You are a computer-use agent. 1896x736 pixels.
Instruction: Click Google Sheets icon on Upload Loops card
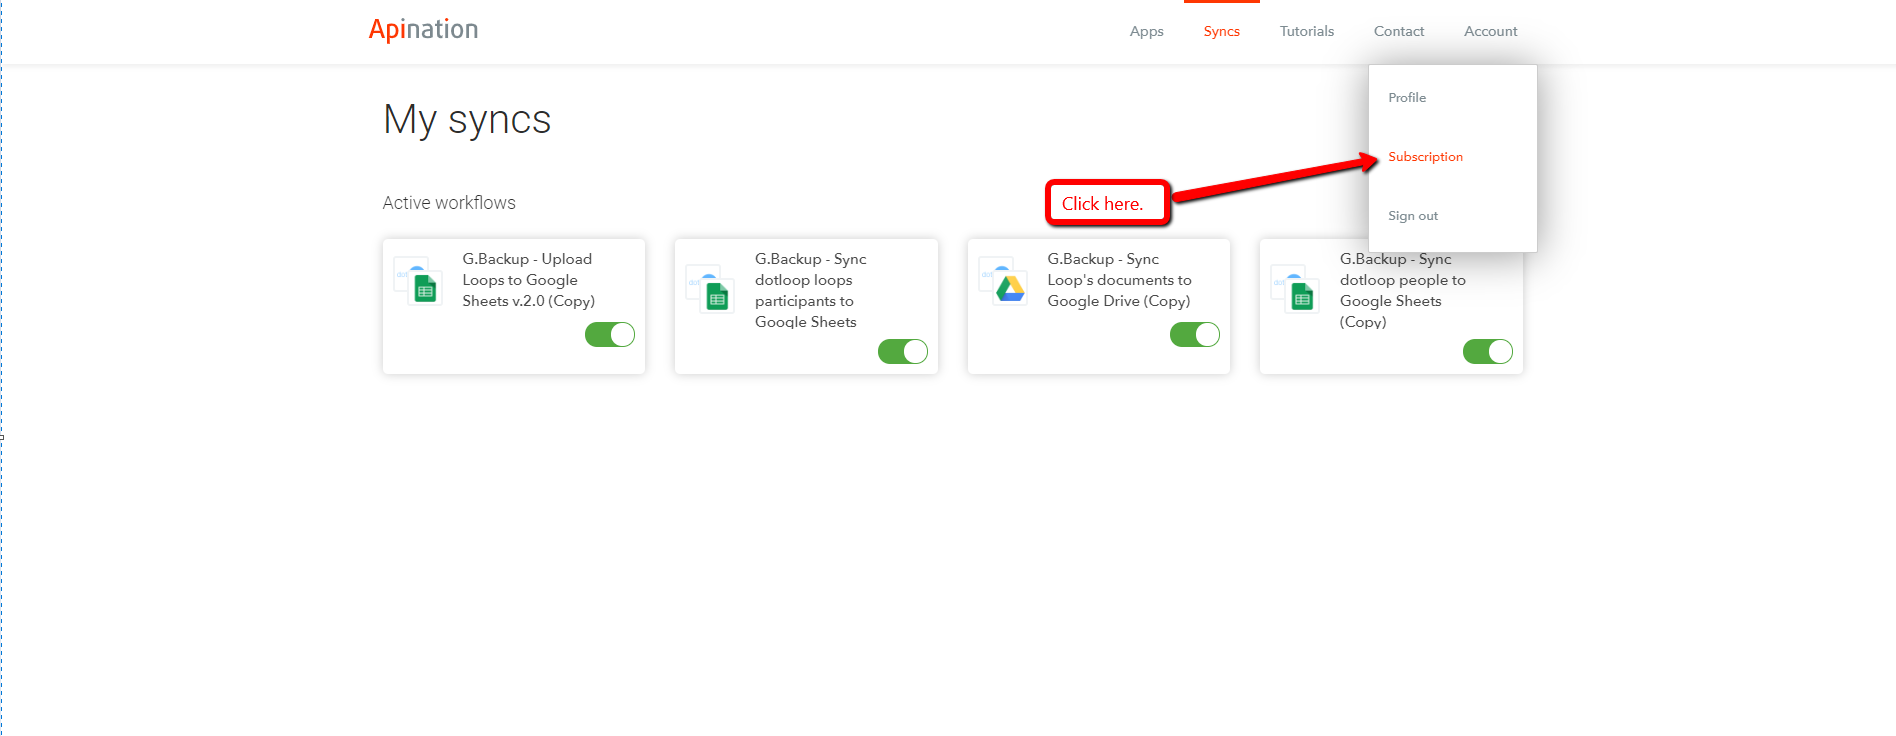pyautogui.click(x=425, y=289)
